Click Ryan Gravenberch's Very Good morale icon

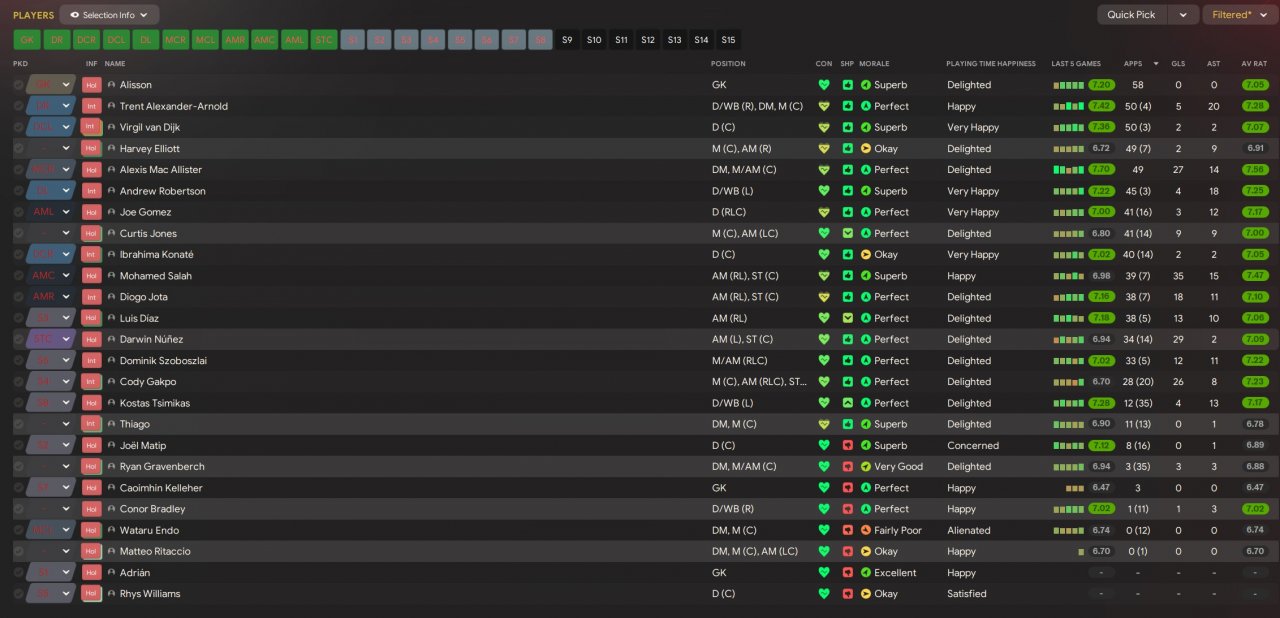[865, 467]
